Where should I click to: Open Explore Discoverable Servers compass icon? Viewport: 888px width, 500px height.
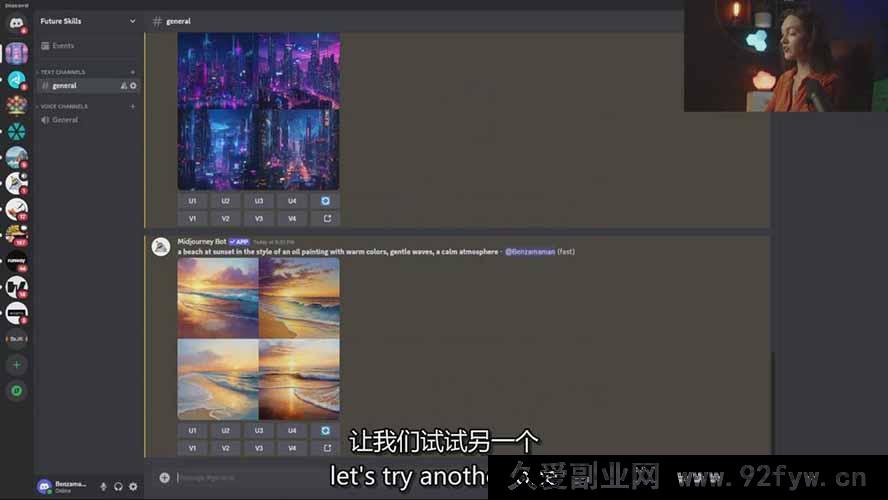tap(16, 391)
